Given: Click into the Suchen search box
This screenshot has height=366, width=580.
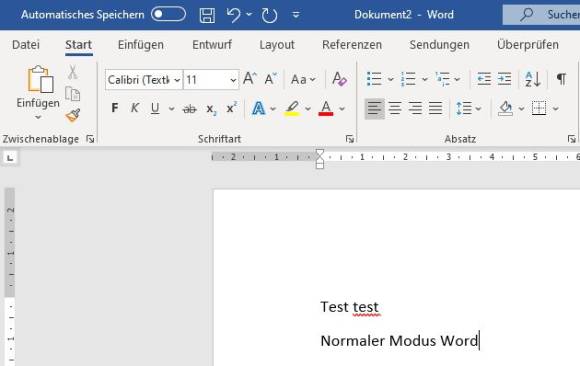Looking at the screenshot, I should [x=541, y=15].
